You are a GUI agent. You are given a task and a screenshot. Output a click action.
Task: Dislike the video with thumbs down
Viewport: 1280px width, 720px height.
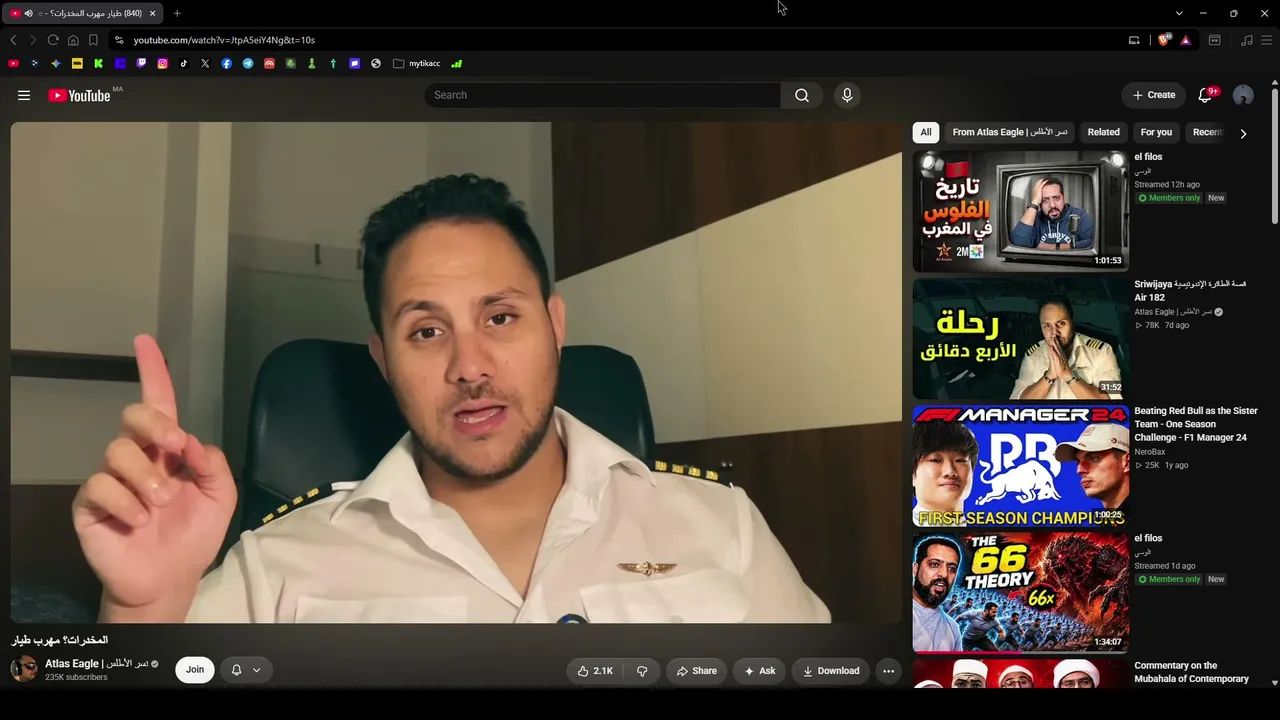point(642,671)
